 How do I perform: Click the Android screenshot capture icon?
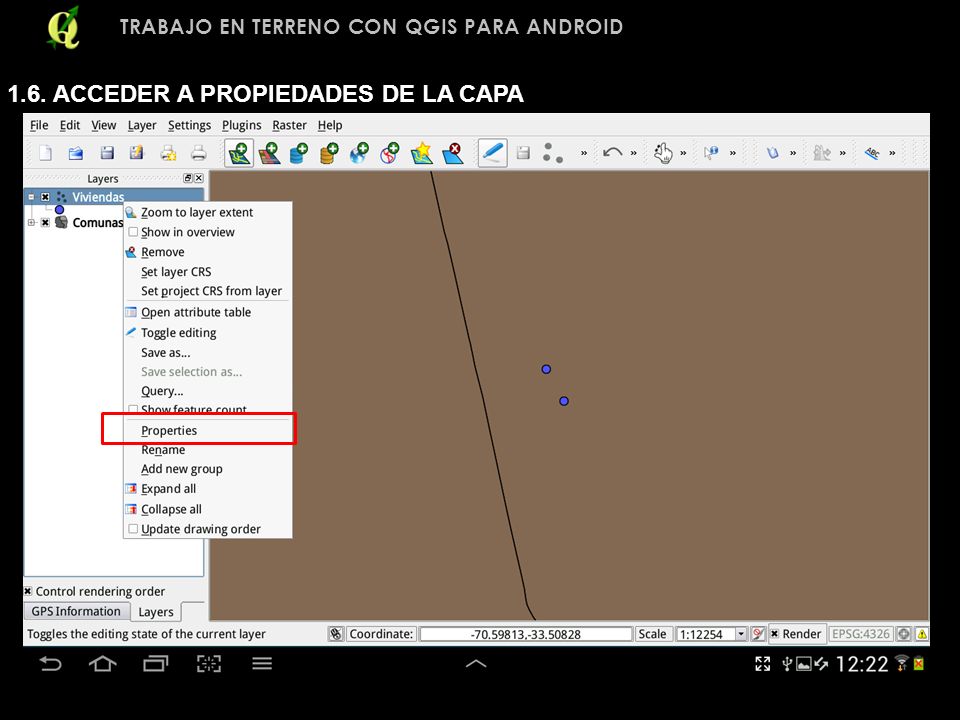coord(209,664)
